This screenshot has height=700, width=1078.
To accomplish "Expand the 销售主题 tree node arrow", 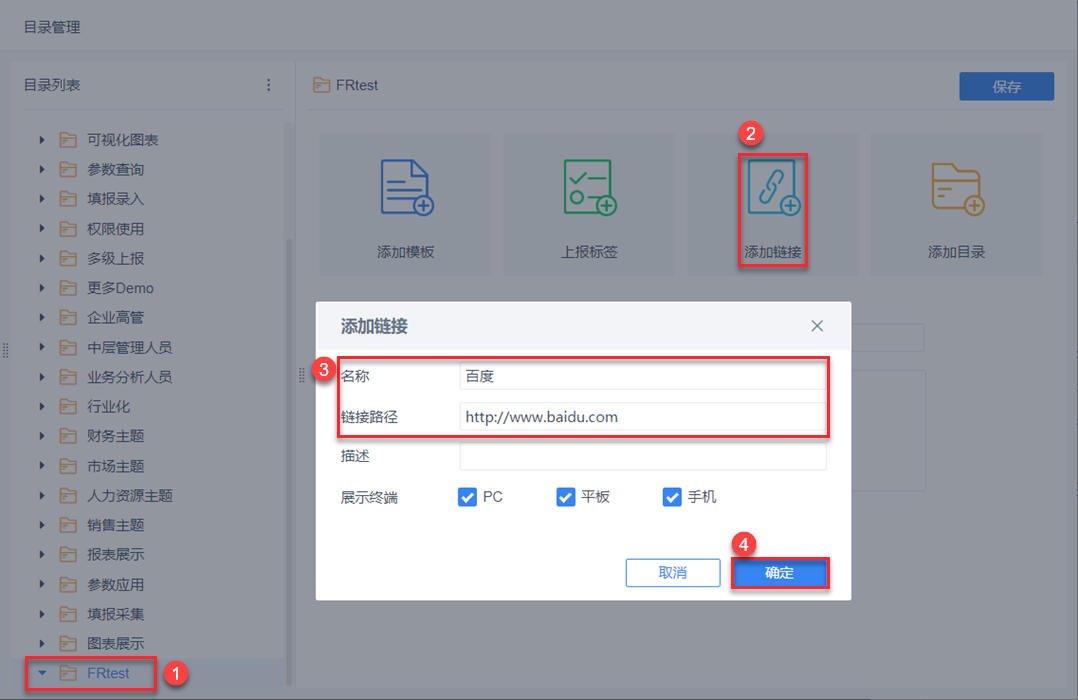I will (x=42, y=525).
